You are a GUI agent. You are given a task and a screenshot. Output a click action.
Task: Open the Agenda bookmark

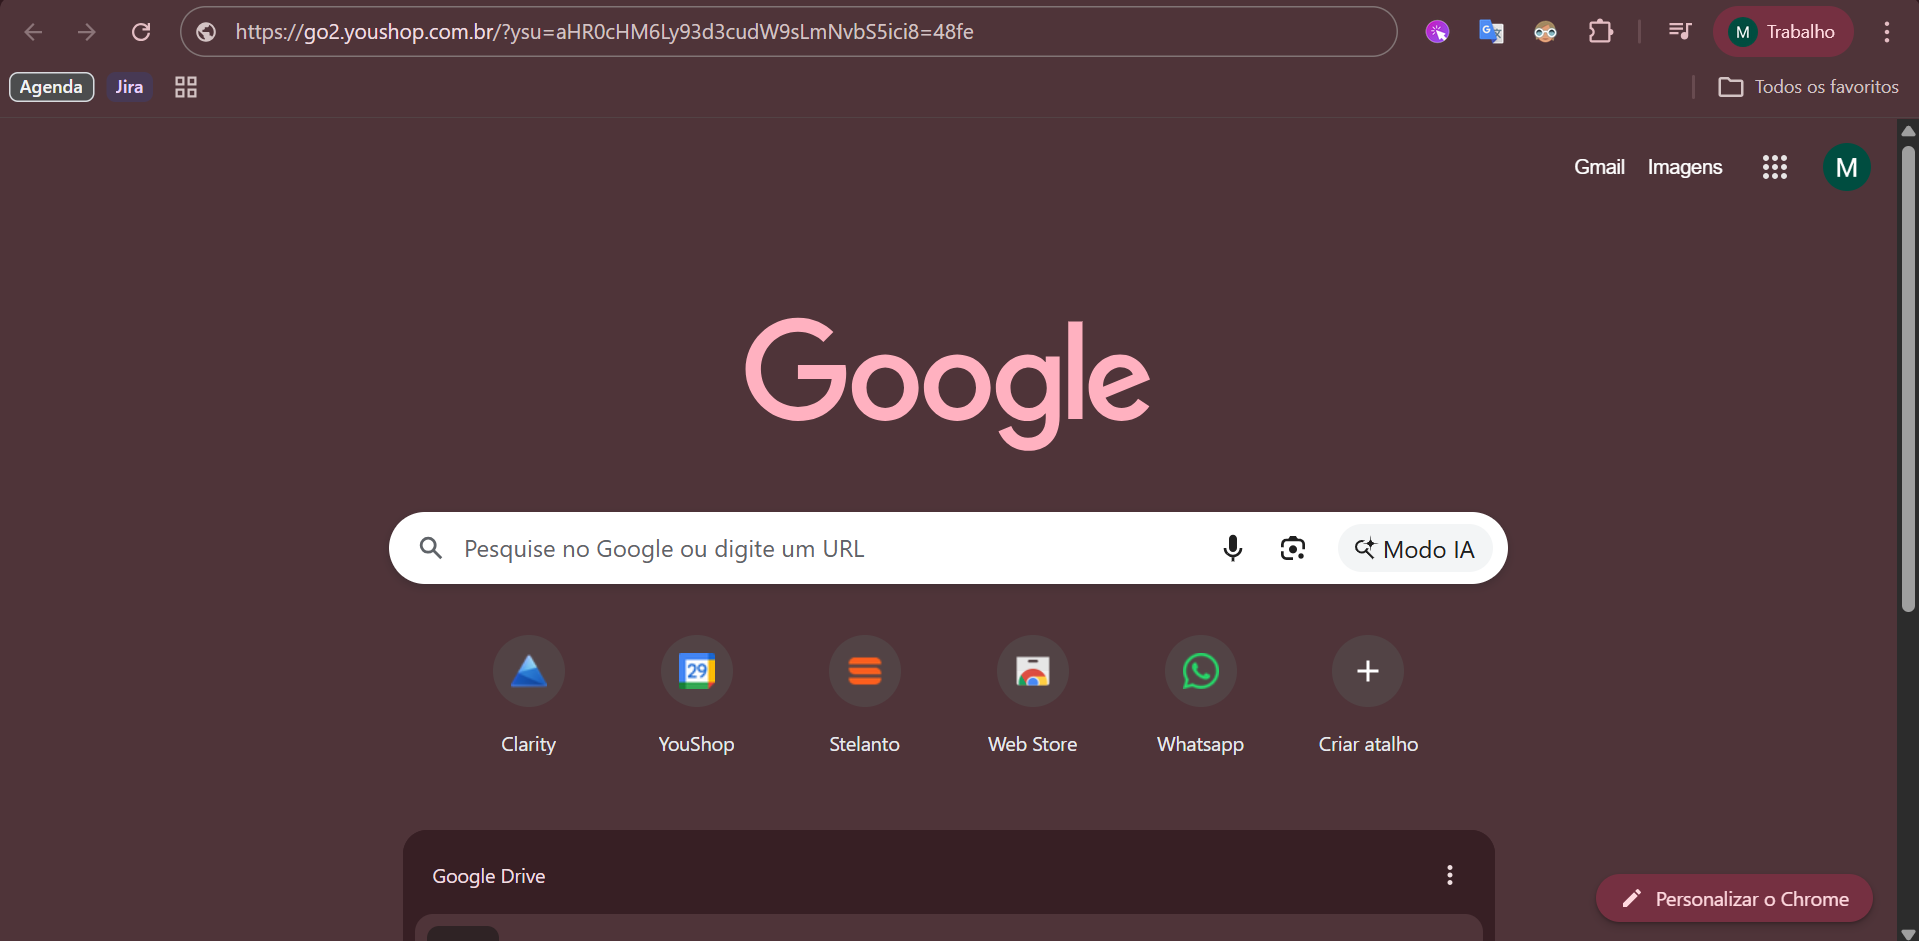[x=51, y=87]
